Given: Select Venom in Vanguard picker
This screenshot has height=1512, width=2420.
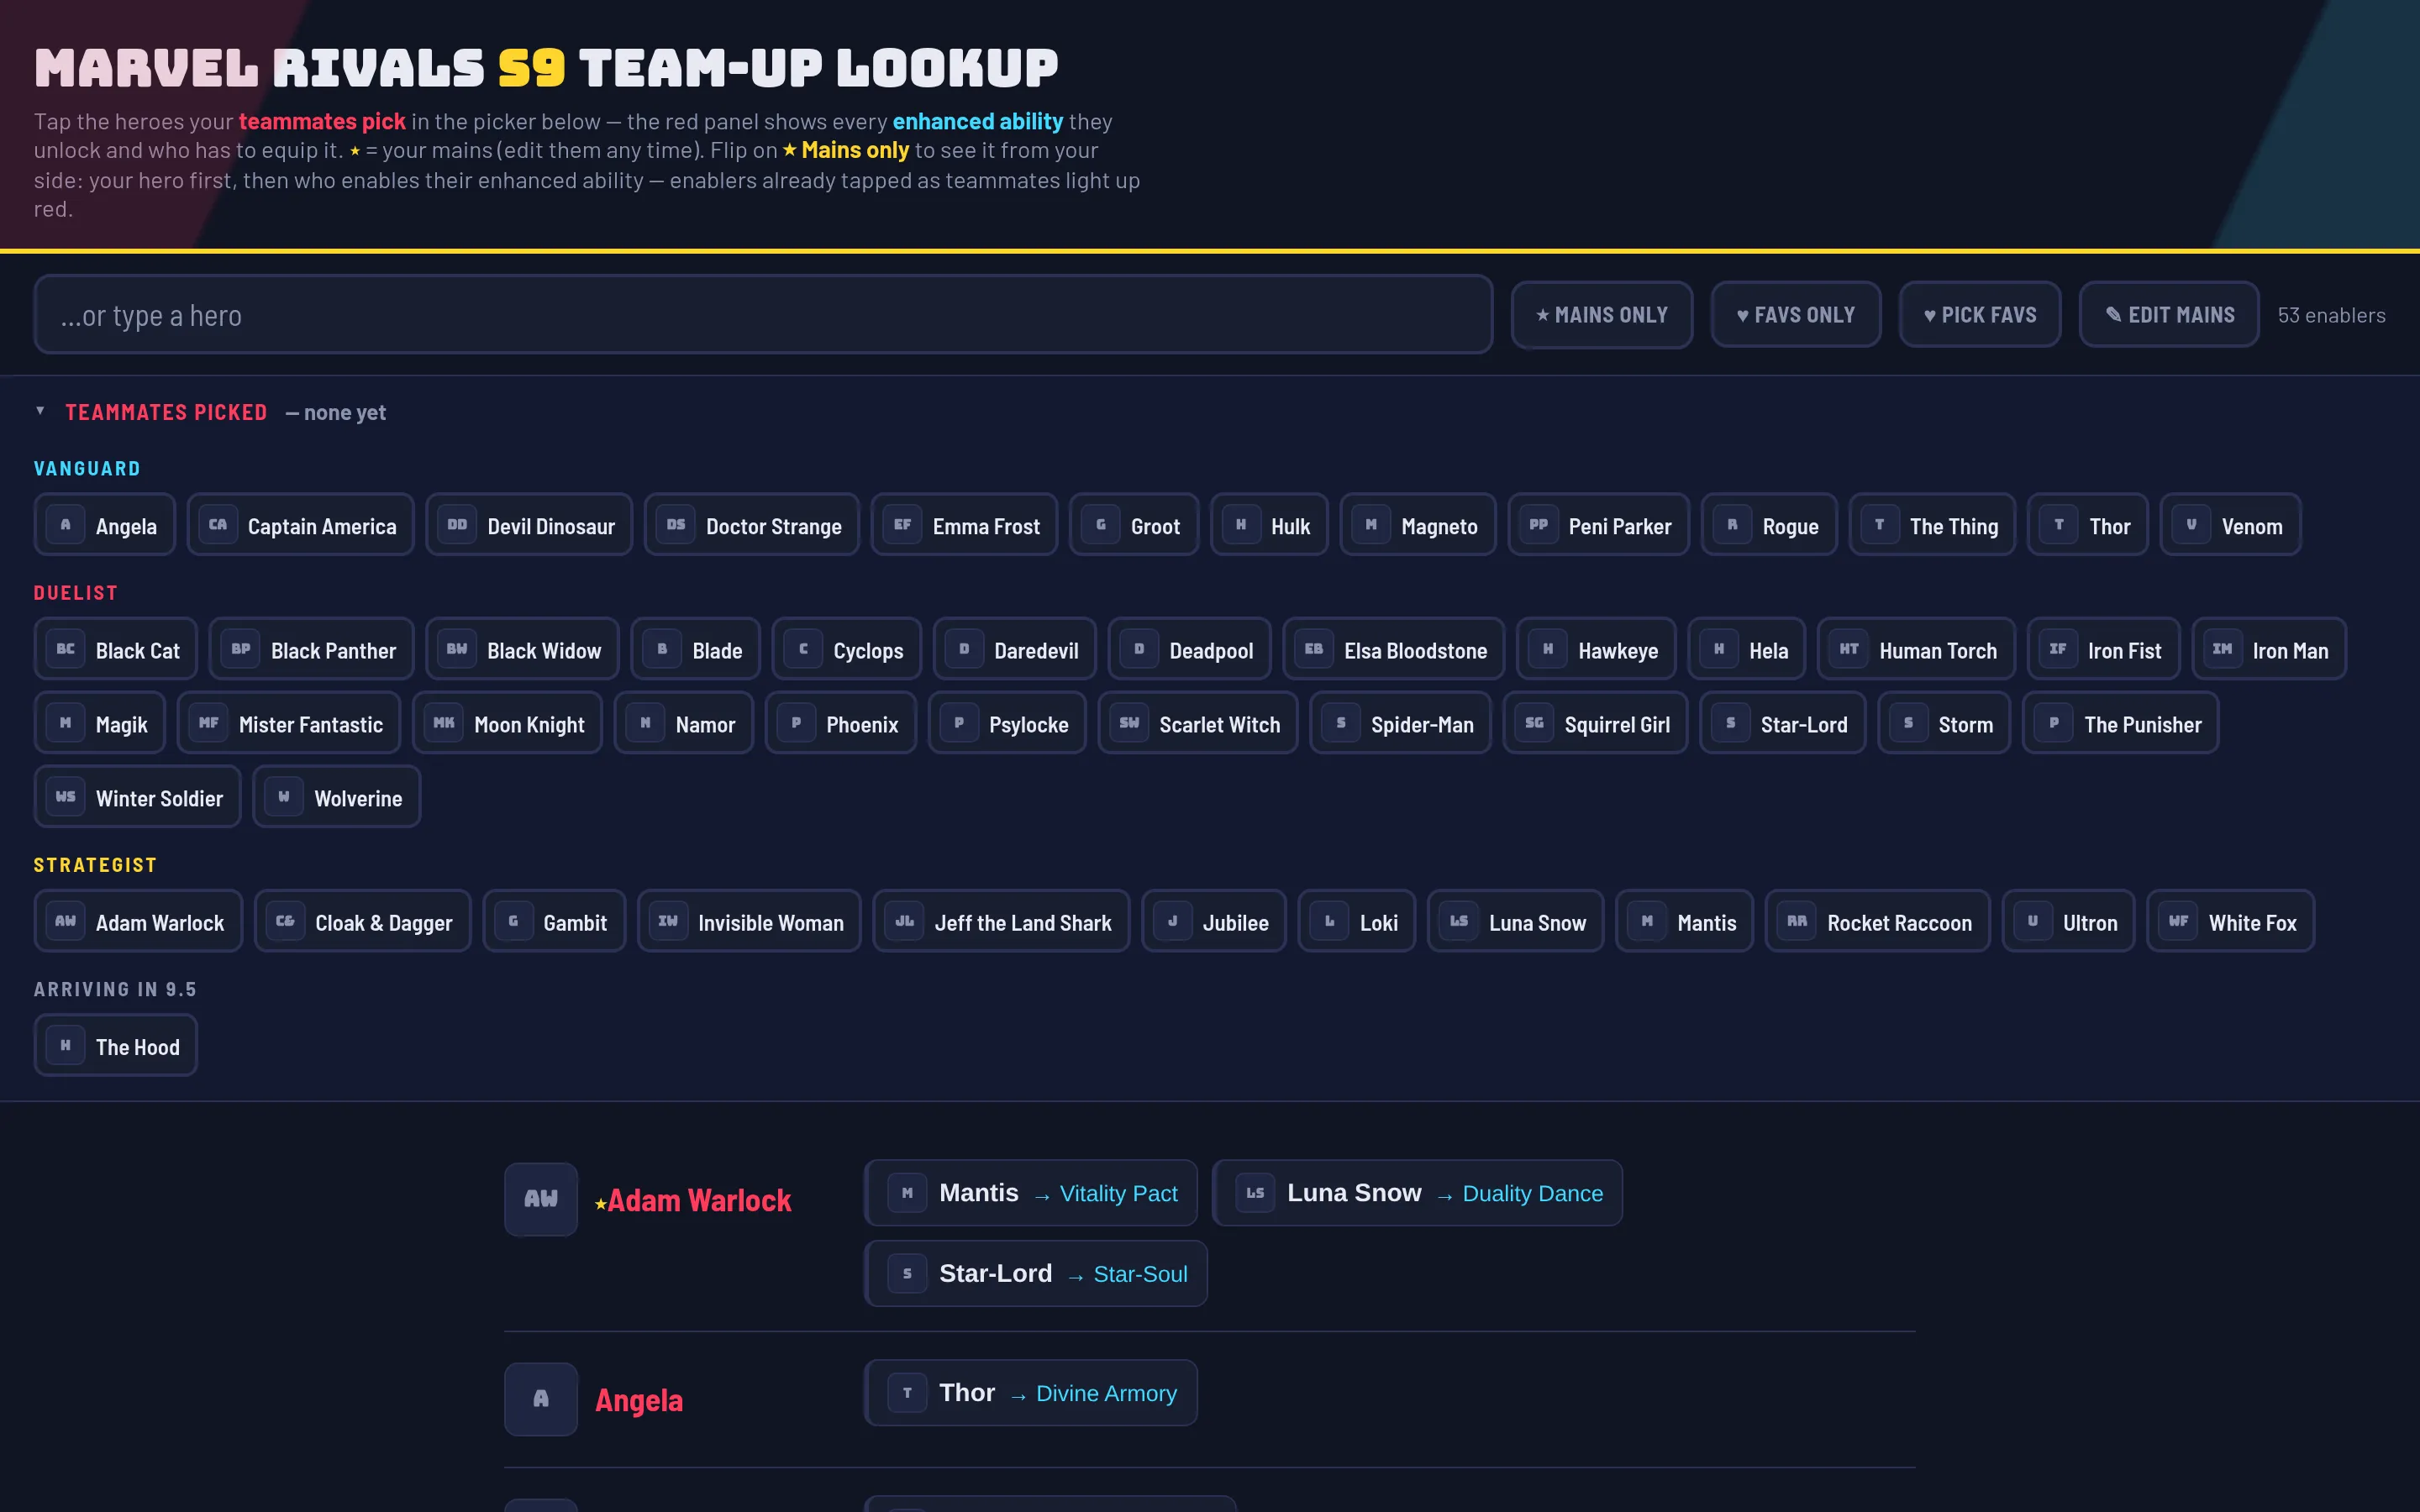Looking at the screenshot, I should (2230, 525).
